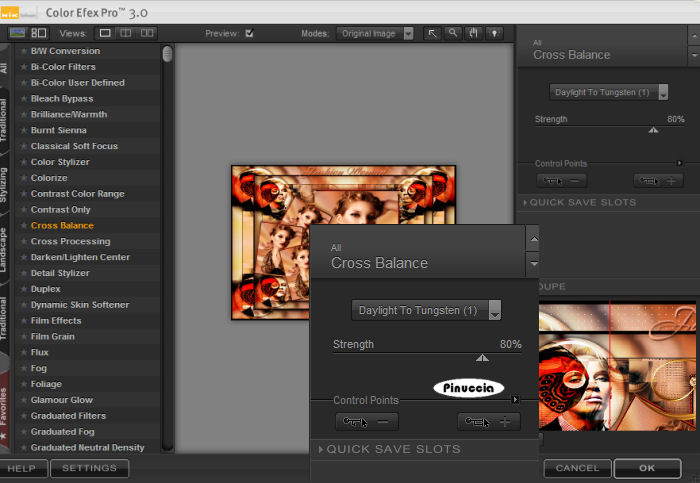Toggle favorite star for Glamour Glow
The image size is (700, 483).
tap(24, 400)
